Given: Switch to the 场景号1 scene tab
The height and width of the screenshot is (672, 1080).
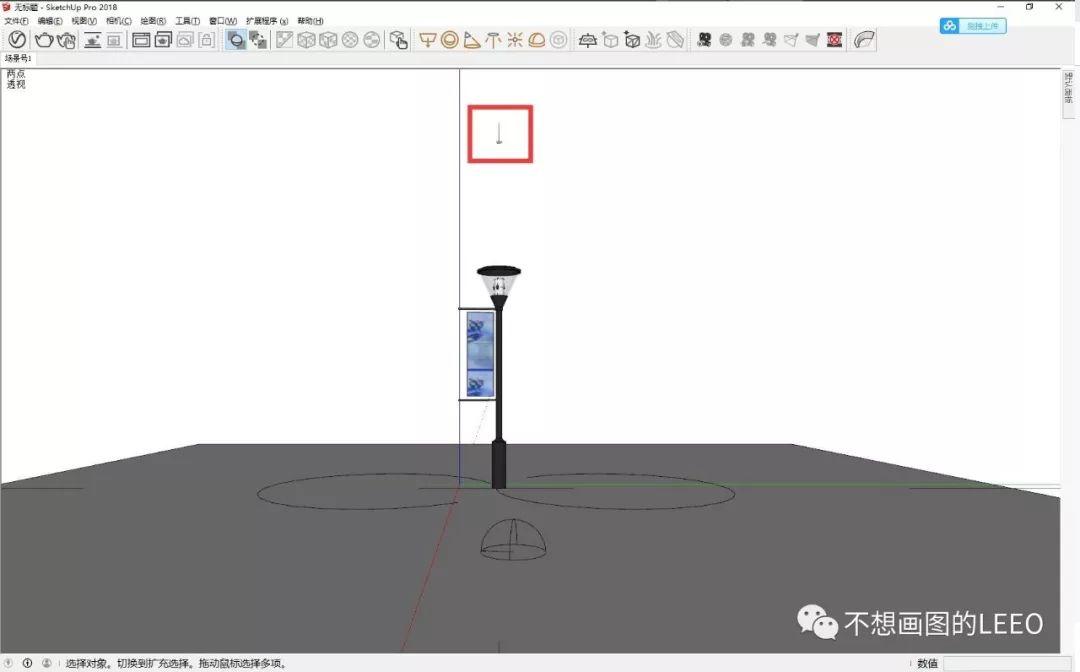Looking at the screenshot, I should (18, 59).
